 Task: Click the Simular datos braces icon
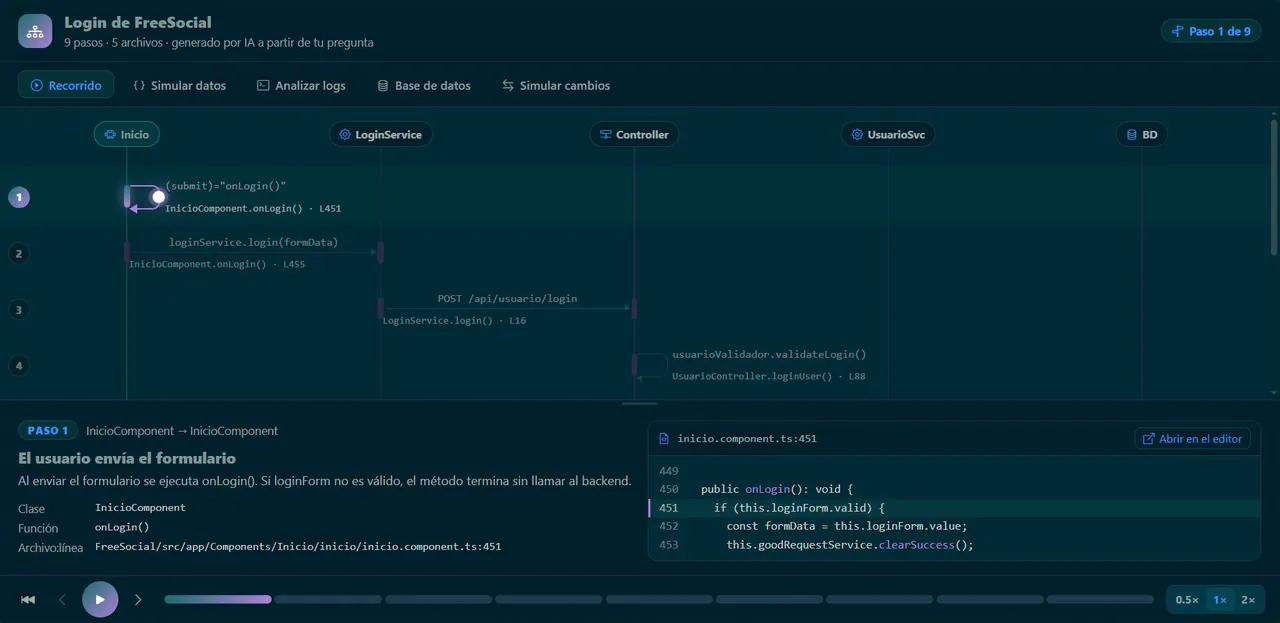point(139,85)
